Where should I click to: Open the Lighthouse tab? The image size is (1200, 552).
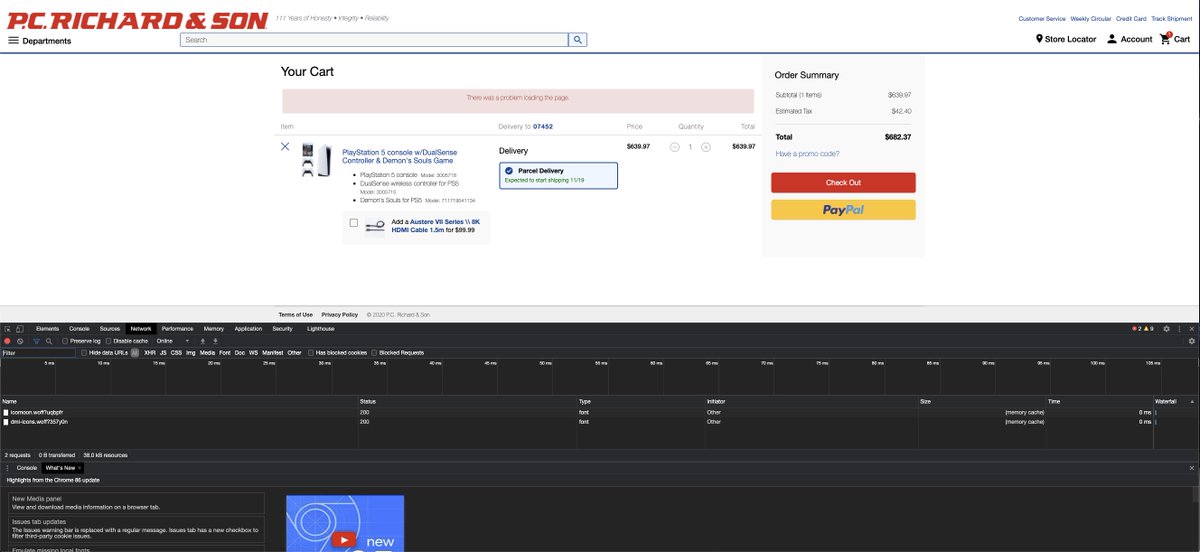click(321, 328)
